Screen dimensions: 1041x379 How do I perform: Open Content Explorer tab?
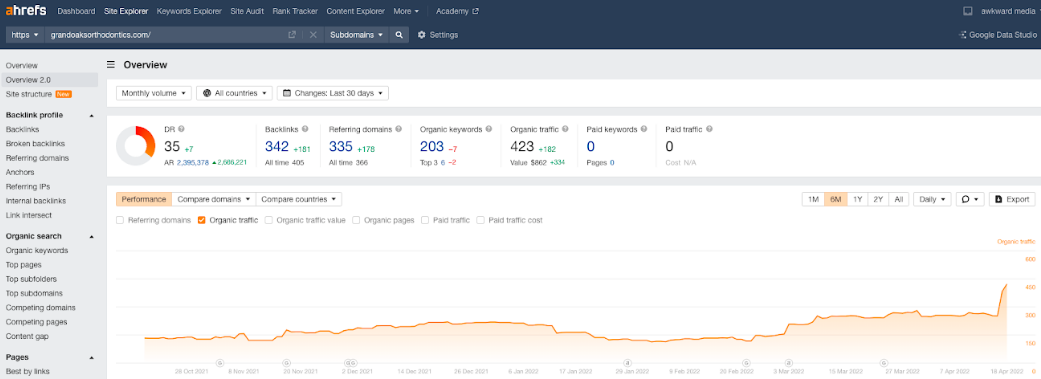pyautogui.click(x=355, y=11)
